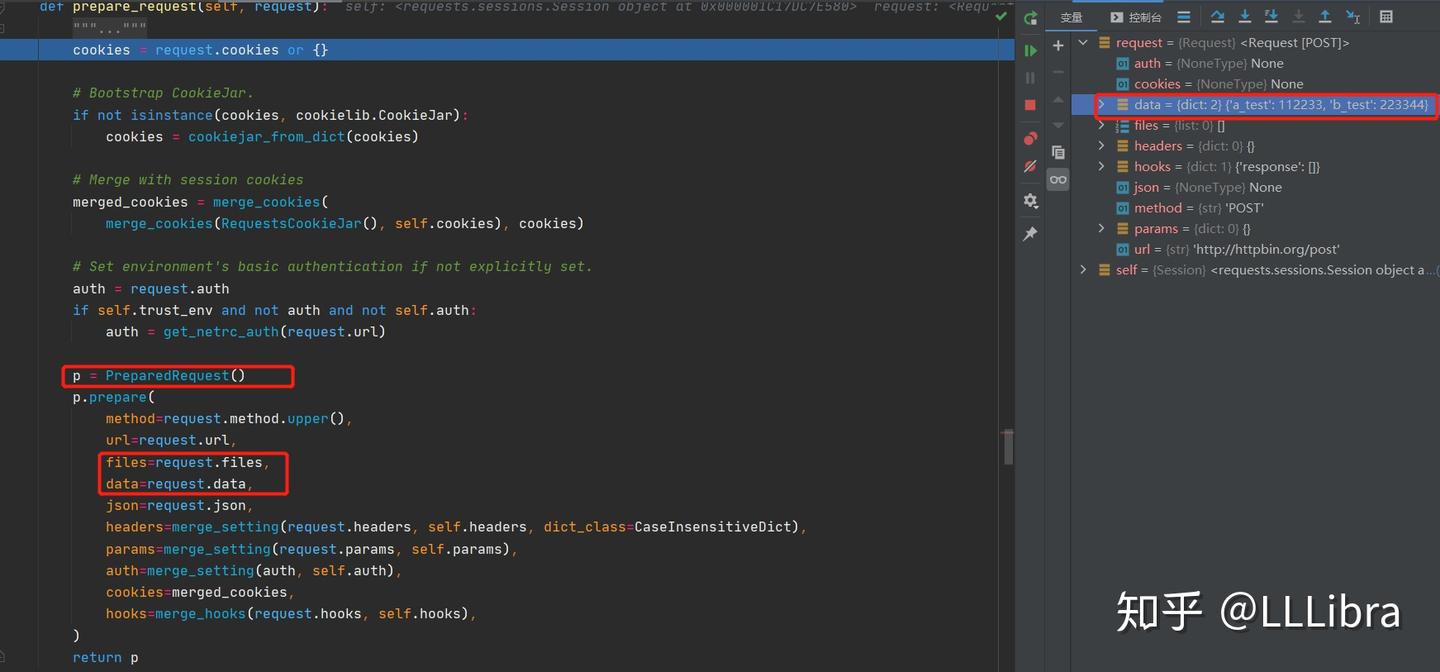Screen dimensions: 1440x672
Task: Click 'PreparedRequest()' in the editor
Action: pyautogui.click(x=175, y=376)
